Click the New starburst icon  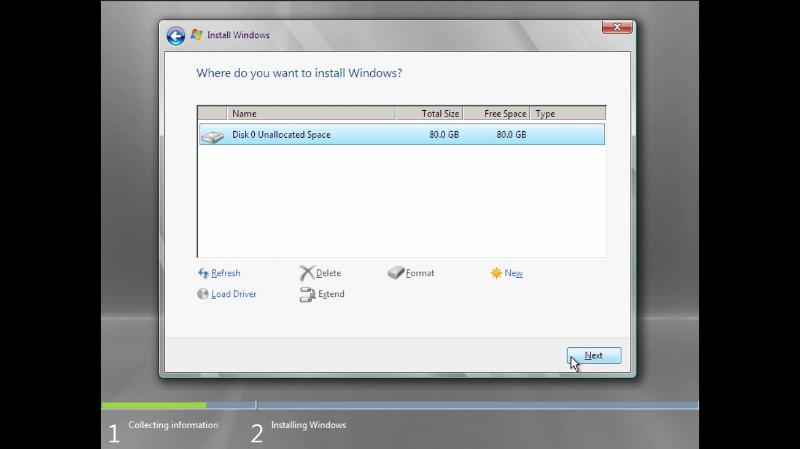coord(496,273)
